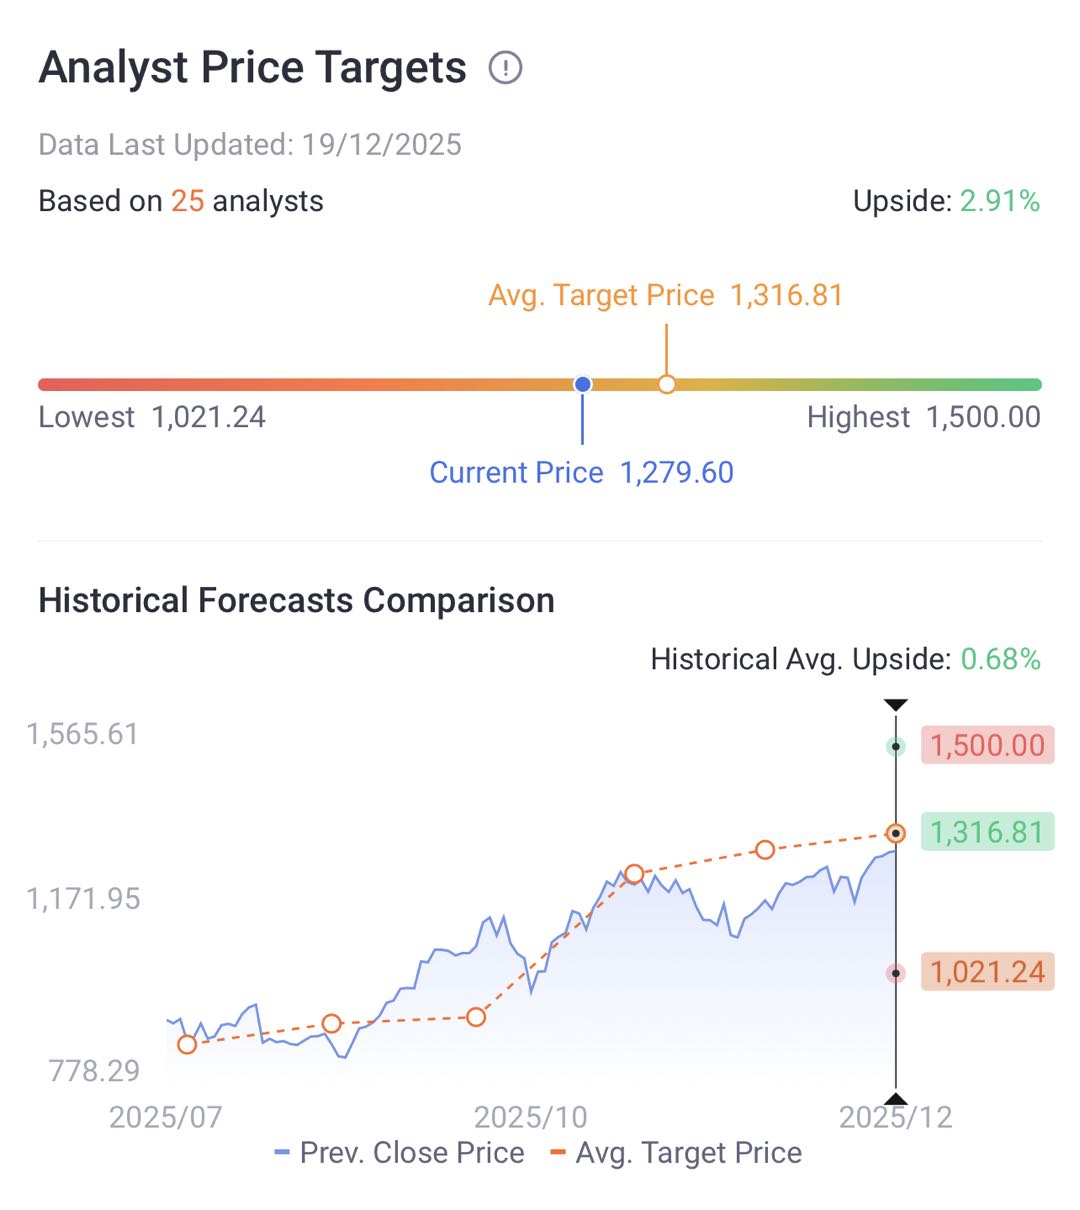
Task: Click the 1,316.81 average target badge
Action: (987, 832)
